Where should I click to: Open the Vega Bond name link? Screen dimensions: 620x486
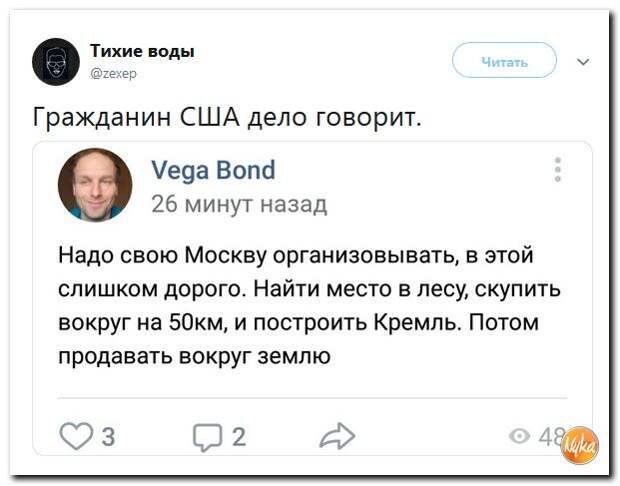coord(214,170)
